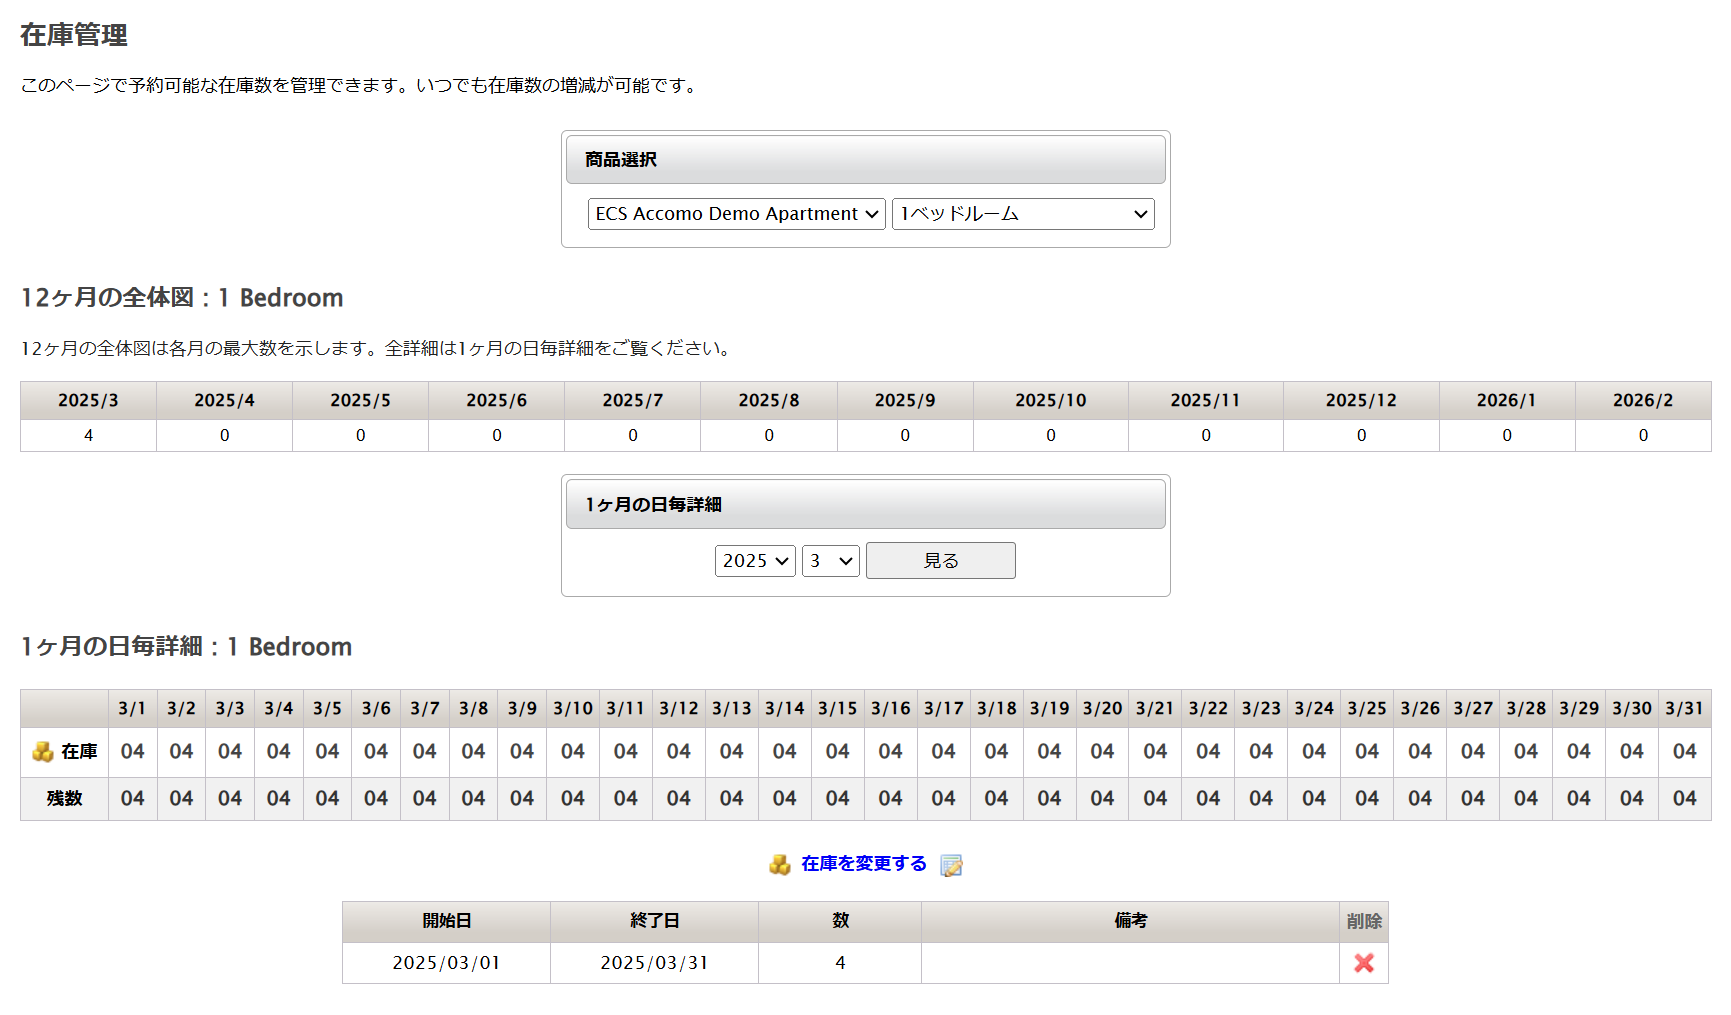Viewport: 1731px width, 1015px height.
Task: Click the 備考 column header
Action: click(x=1130, y=921)
